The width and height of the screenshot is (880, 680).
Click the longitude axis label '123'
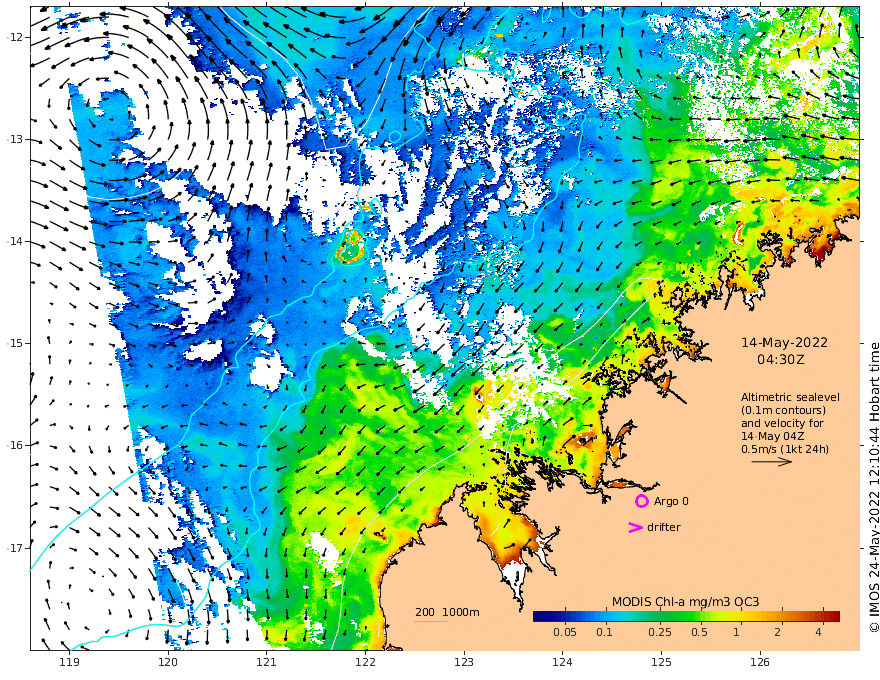tap(464, 663)
